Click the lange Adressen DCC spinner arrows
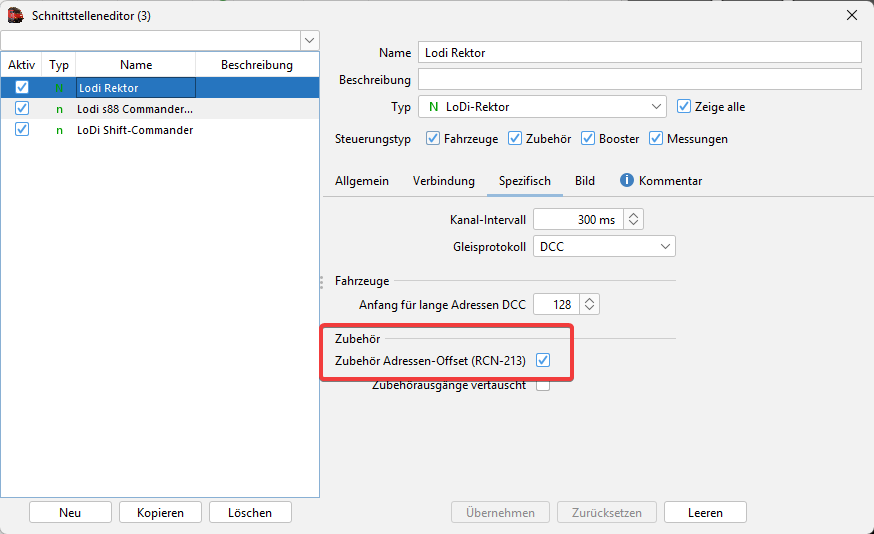Viewport: 874px width, 534px height. pos(589,304)
